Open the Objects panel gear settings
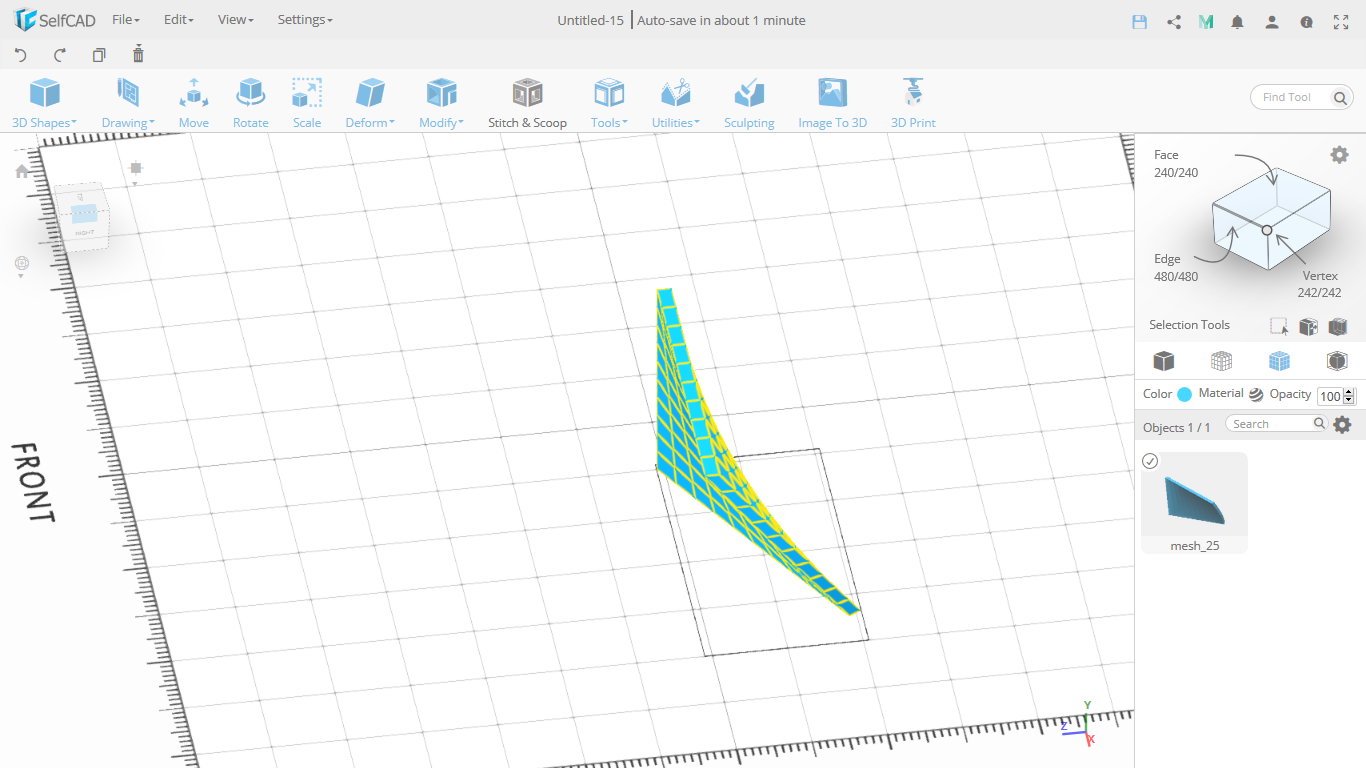The image size is (1366, 768). point(1342,424)
